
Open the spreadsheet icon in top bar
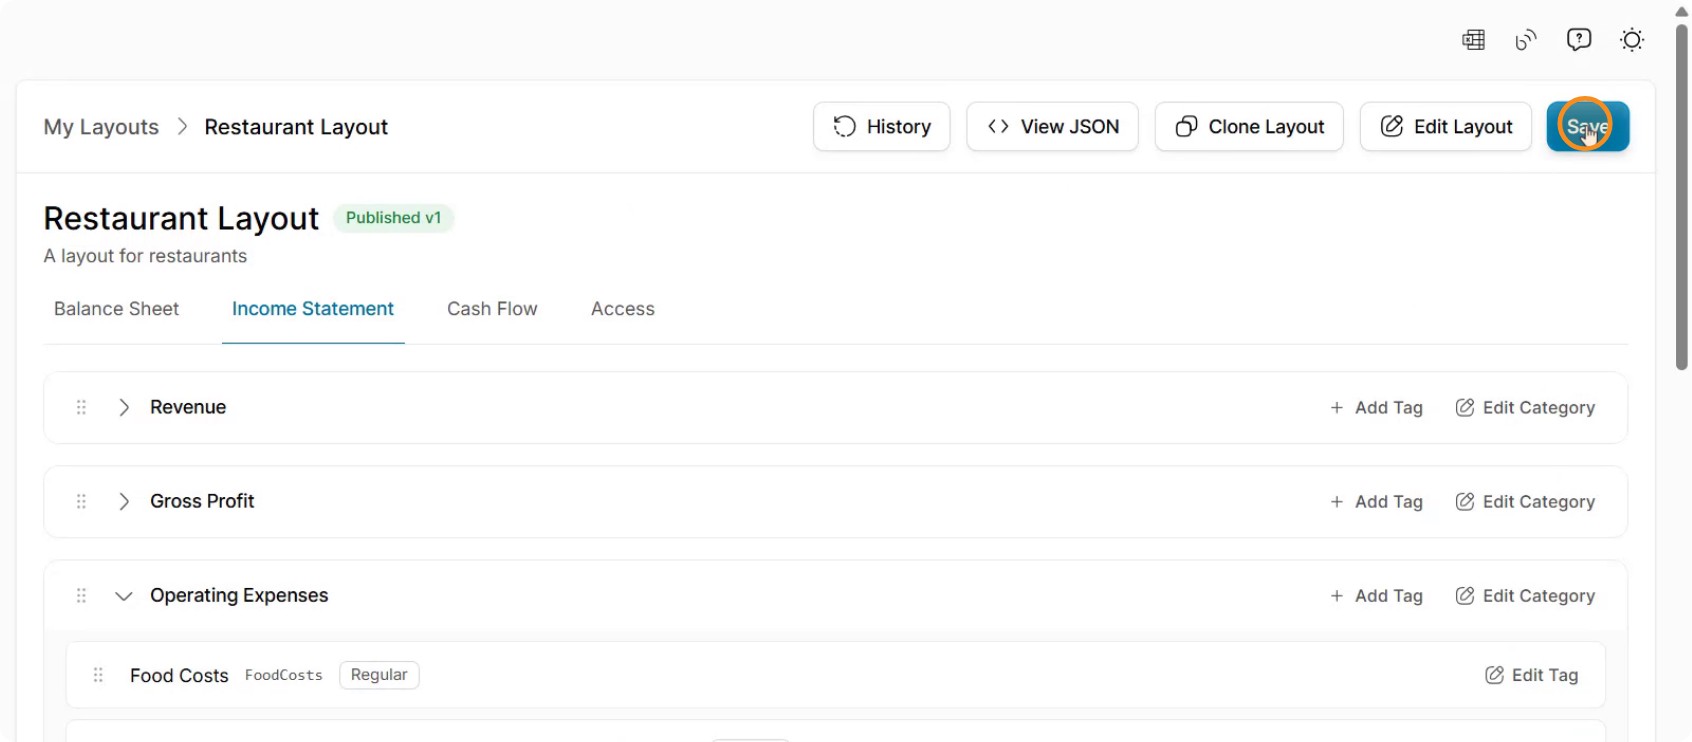[1473, 40]
